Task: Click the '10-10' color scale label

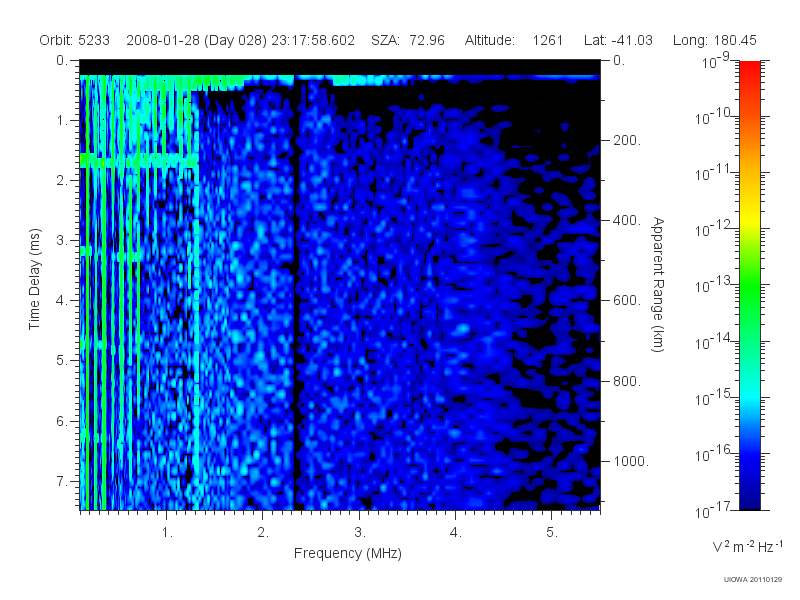Action: pyautogui.click(x=713, y=117)
